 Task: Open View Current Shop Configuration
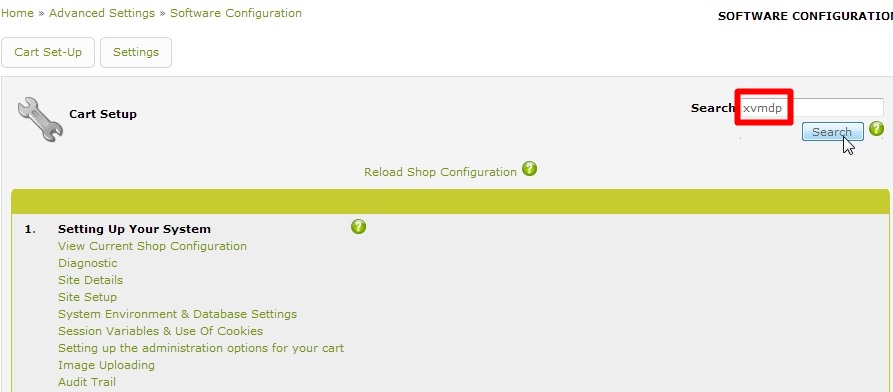(x=153, y=246)
